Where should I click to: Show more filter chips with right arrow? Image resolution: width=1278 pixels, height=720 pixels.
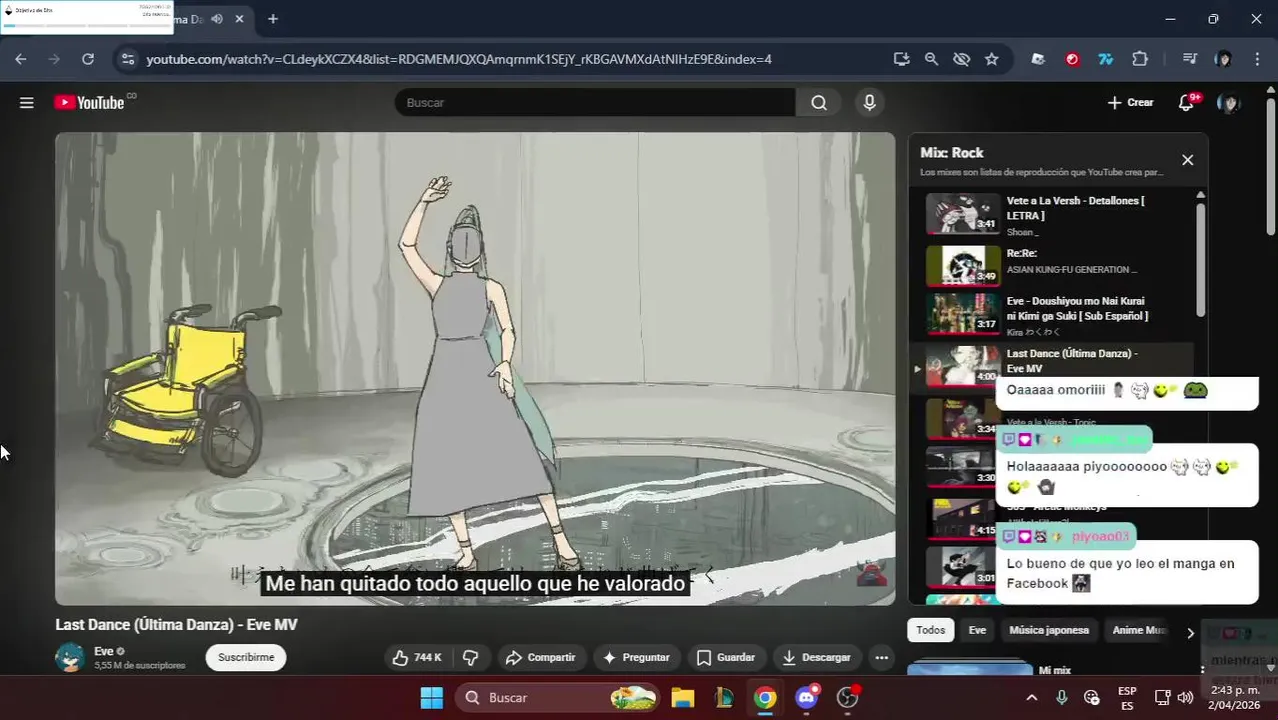[1190, 632]
